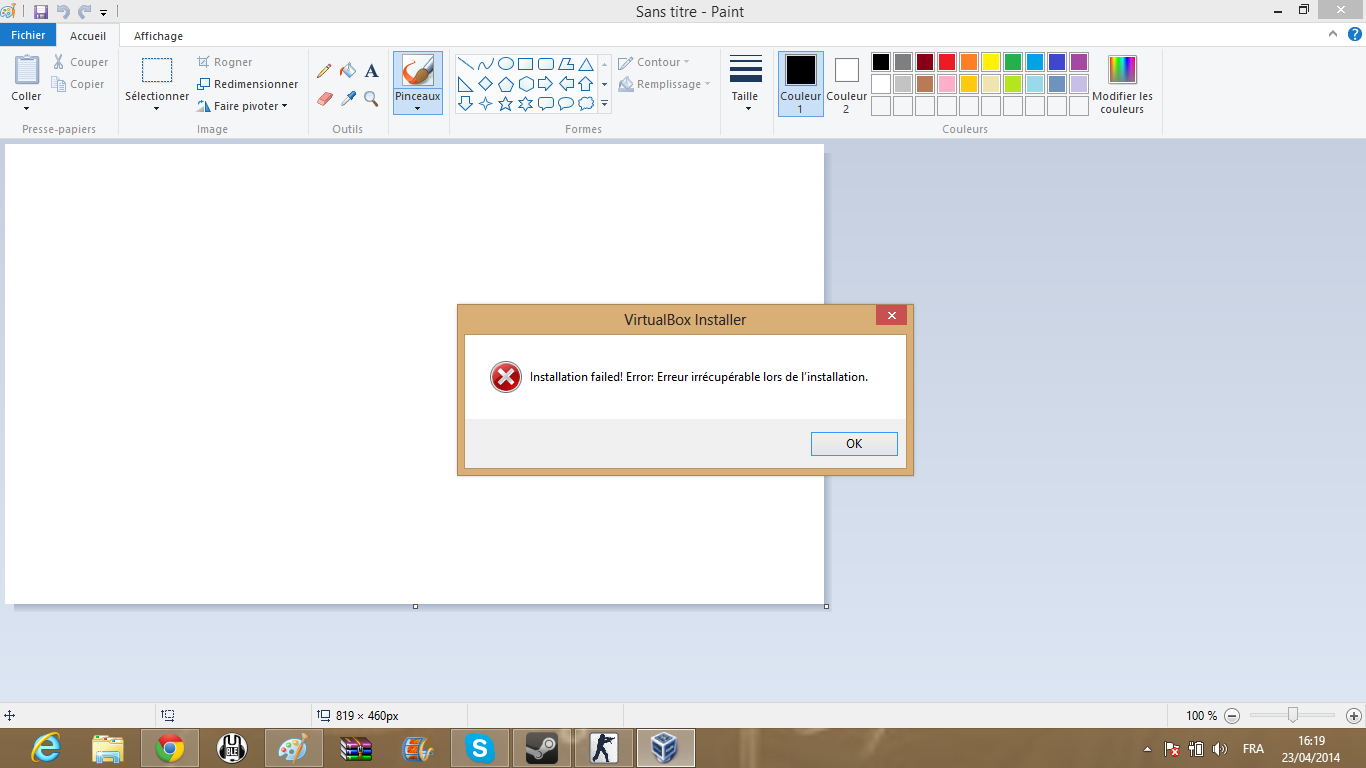Select the Pencil tool
Image resolution: width=1366 pixels, height=768 pixels.
coord(324,71)
